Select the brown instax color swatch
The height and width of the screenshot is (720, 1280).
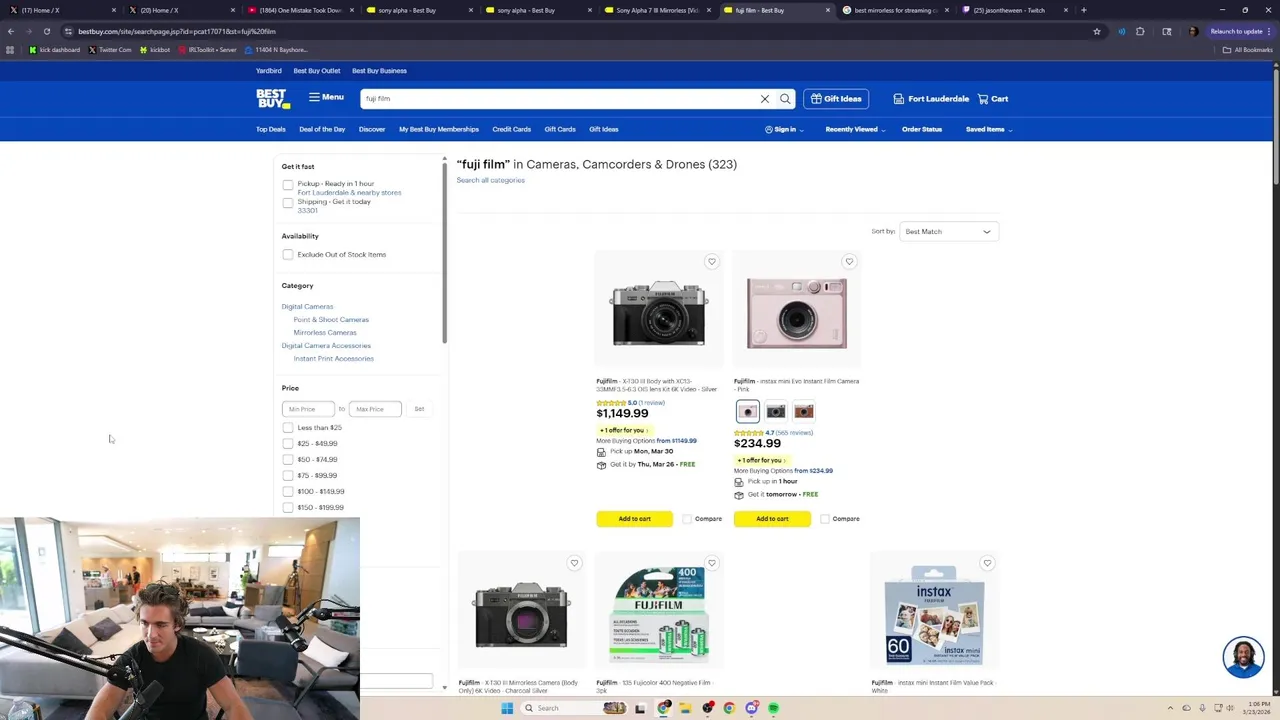(804, 411)
